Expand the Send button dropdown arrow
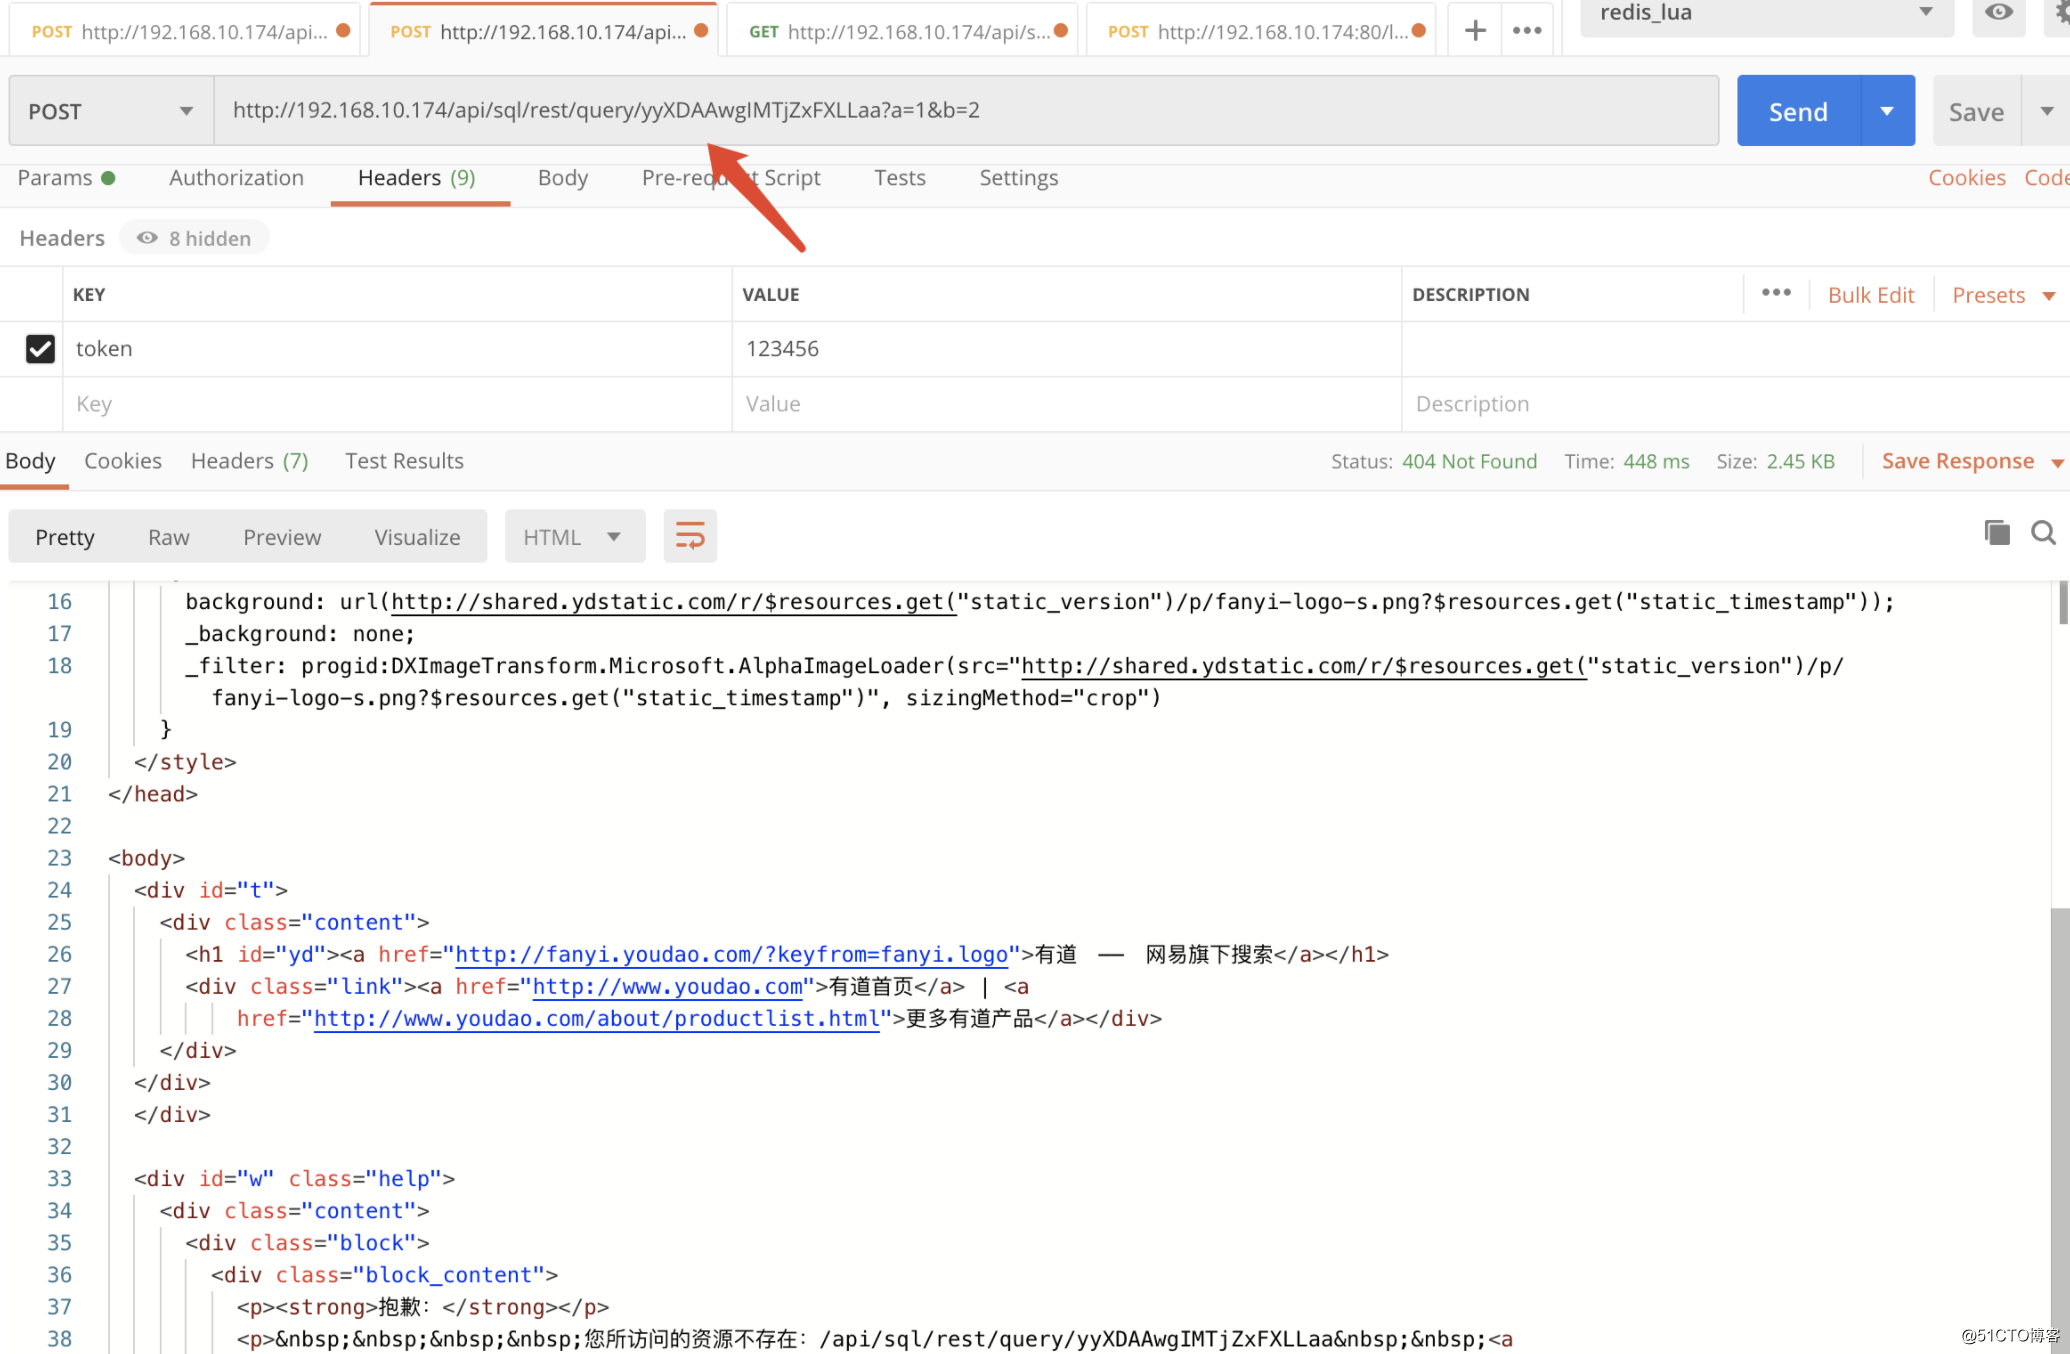The height and width of the screenshot is (1354, 2070). click(x=1887, y=111)
